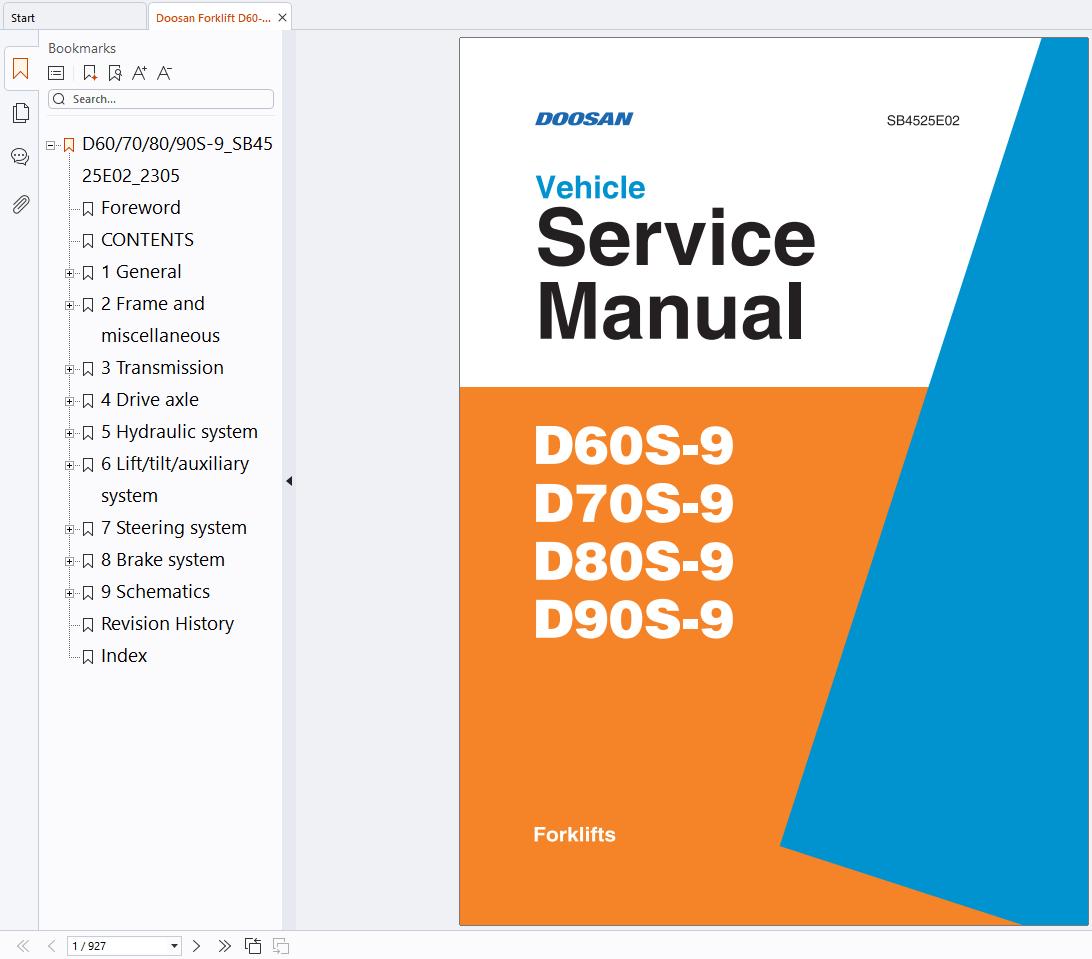Click the find current bookmark icon
1092x959 pixels.
[x=115, y=72]
